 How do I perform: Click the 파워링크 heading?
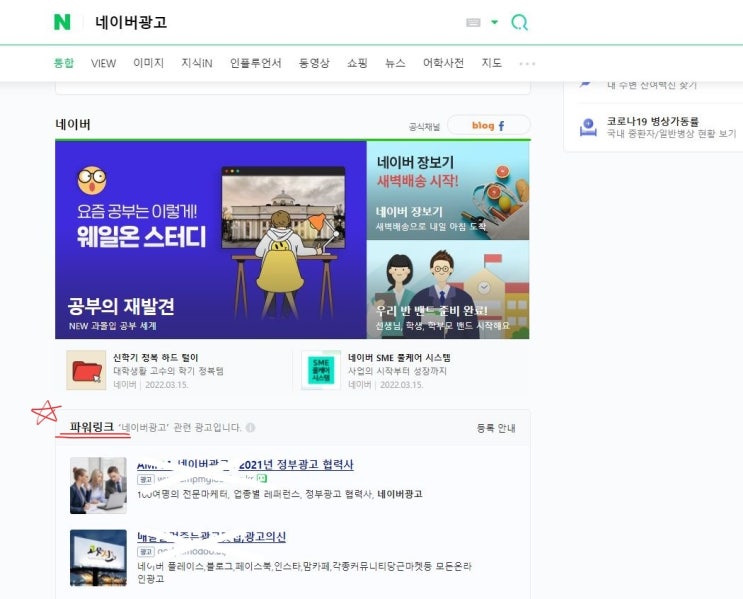[91, 427]
